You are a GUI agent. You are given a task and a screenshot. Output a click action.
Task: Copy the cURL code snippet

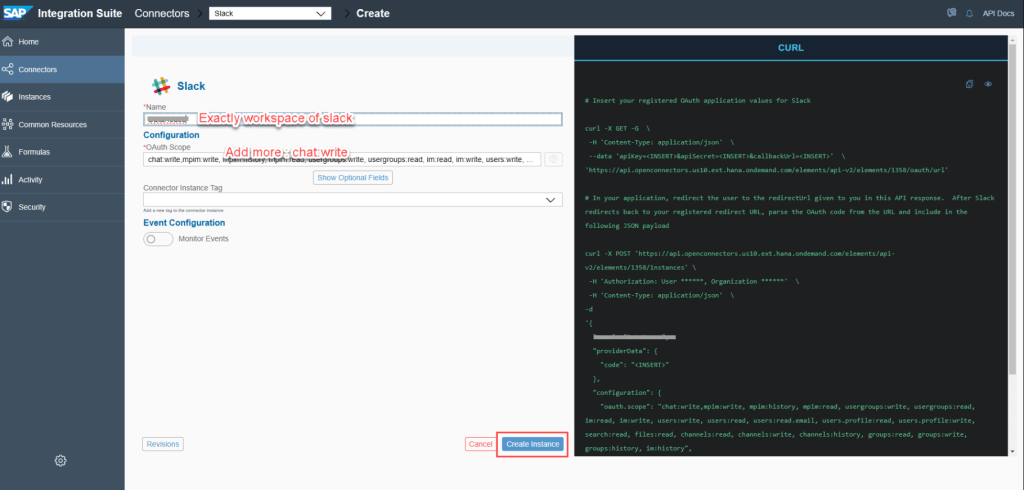click(x=969, y=84)
